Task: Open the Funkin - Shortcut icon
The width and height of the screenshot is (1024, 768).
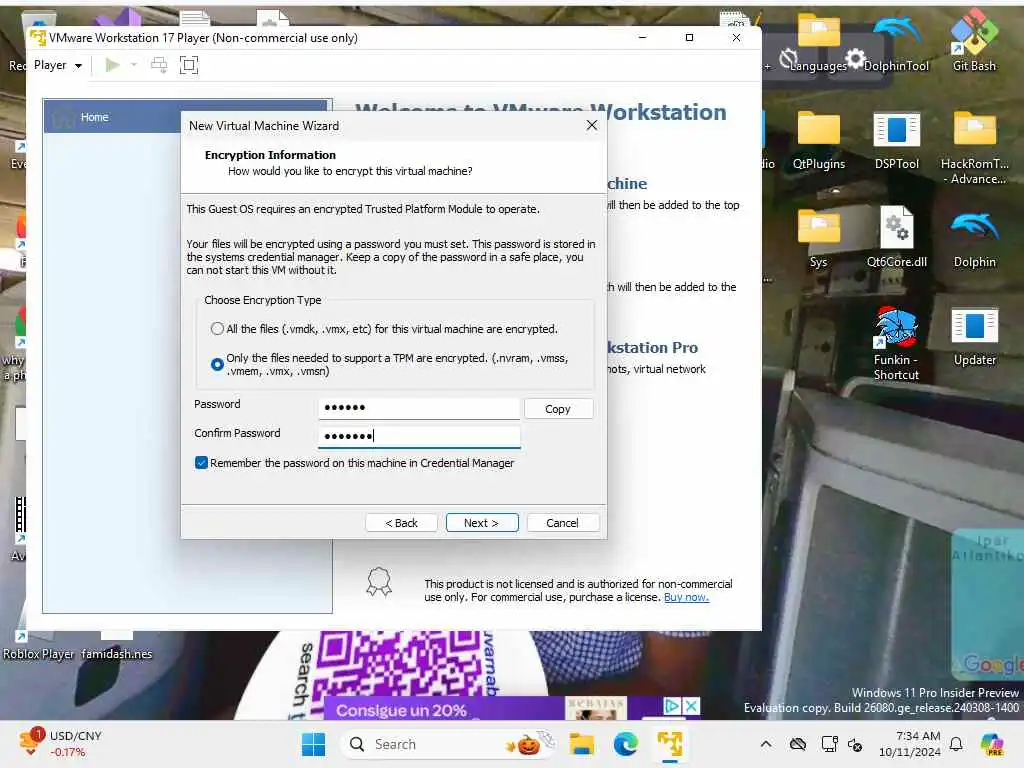Action: click(896, 343)
